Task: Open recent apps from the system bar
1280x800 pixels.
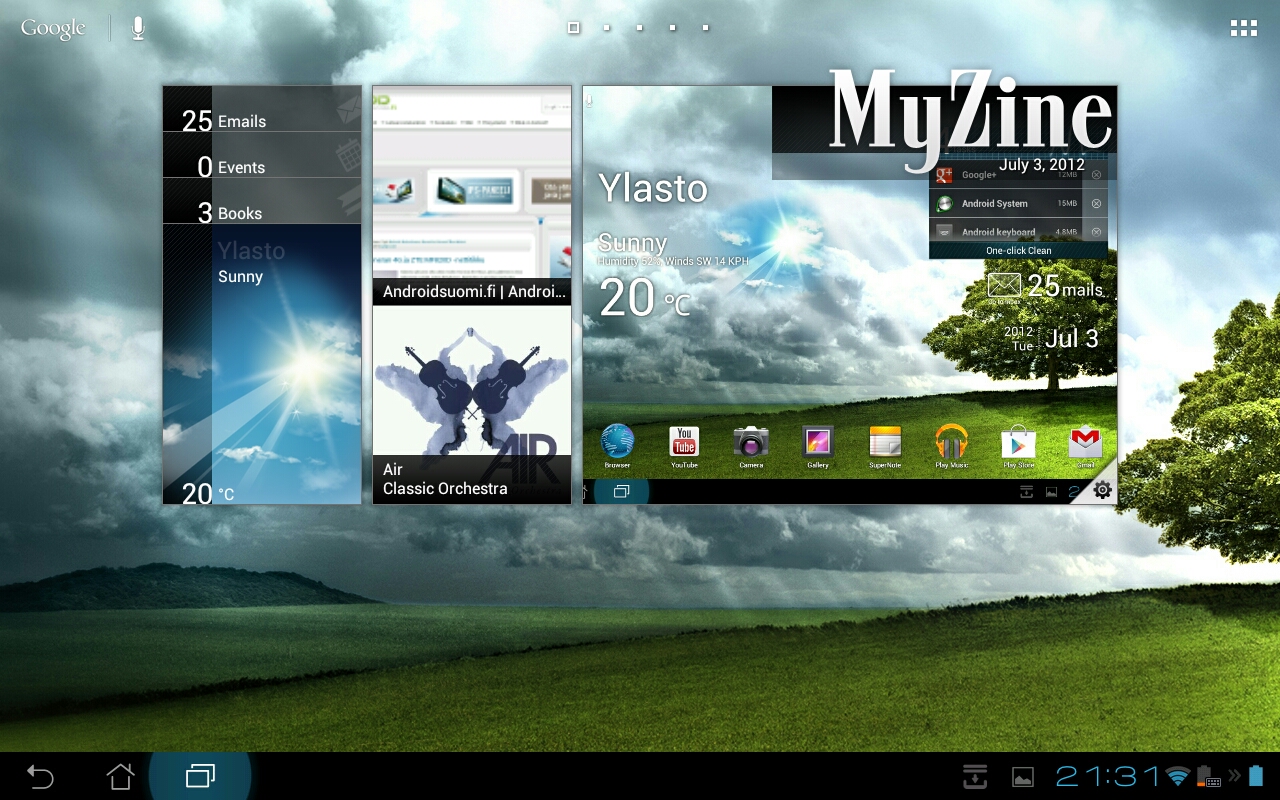Action: click(200, 776)
